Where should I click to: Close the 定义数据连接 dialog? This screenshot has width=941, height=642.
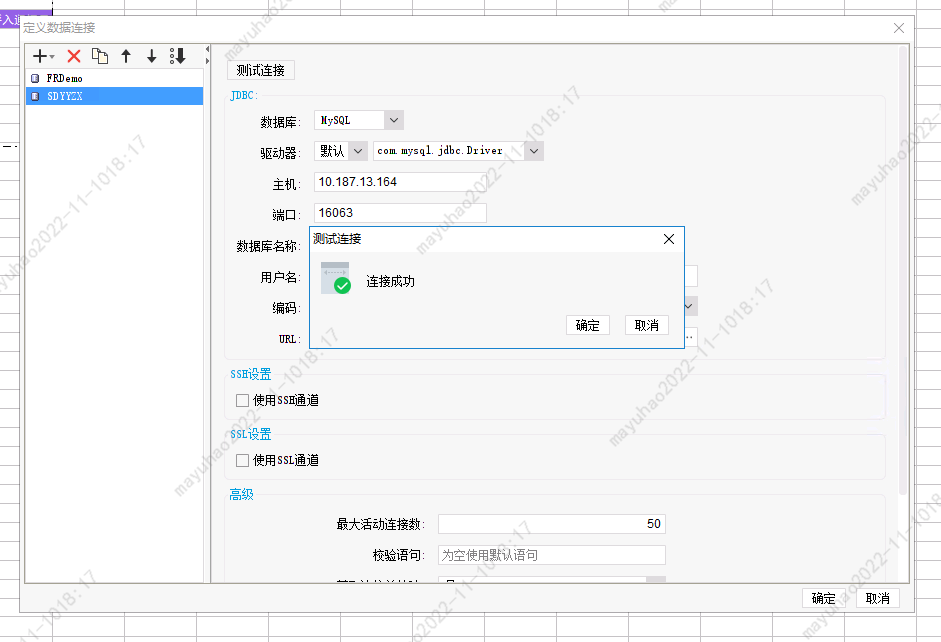898,28
